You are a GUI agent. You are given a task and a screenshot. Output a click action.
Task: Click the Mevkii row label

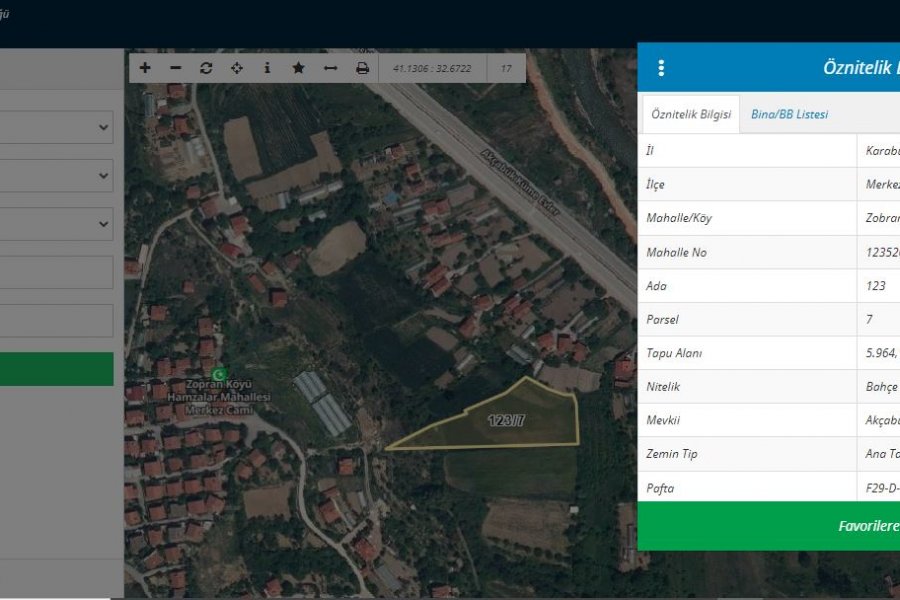[663, 420]
